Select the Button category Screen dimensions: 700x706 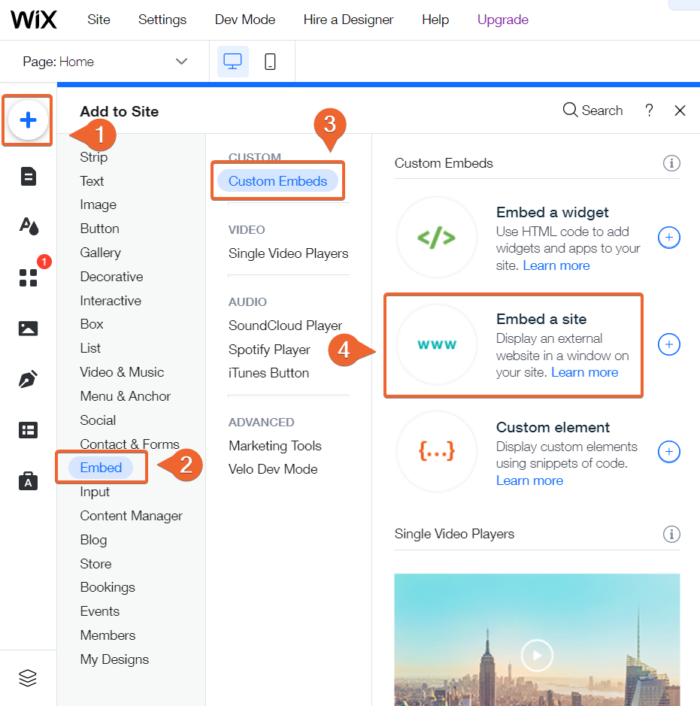(99, 229)
